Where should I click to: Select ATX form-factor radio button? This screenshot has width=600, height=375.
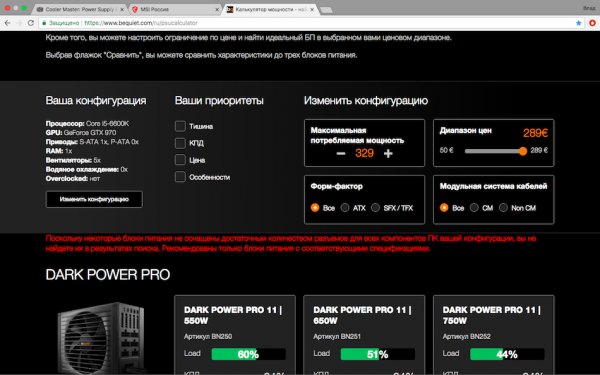coord(345,208)
